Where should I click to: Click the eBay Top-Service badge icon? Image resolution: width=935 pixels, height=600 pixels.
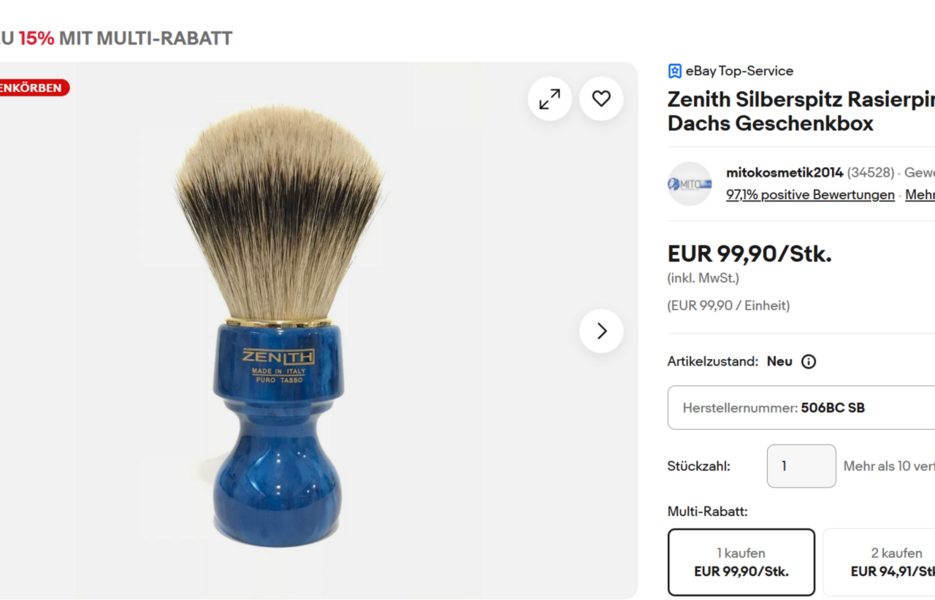(x=674, y=71)
